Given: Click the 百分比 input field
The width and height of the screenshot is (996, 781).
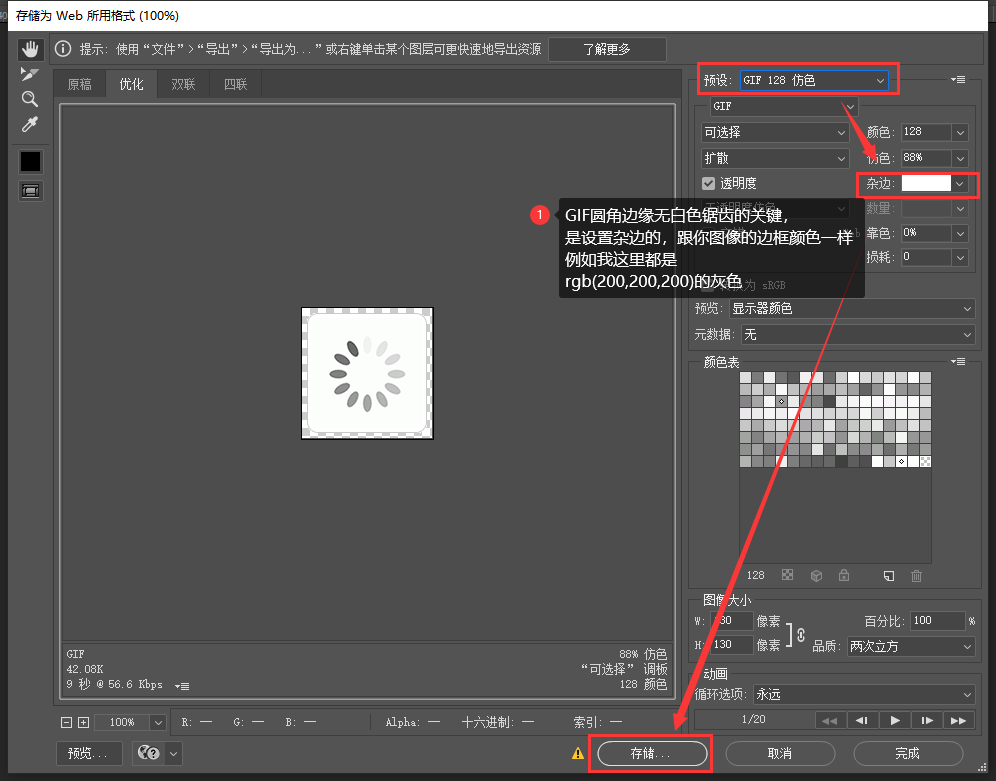Looking at the screenshot, I should (x=937, y=621).
